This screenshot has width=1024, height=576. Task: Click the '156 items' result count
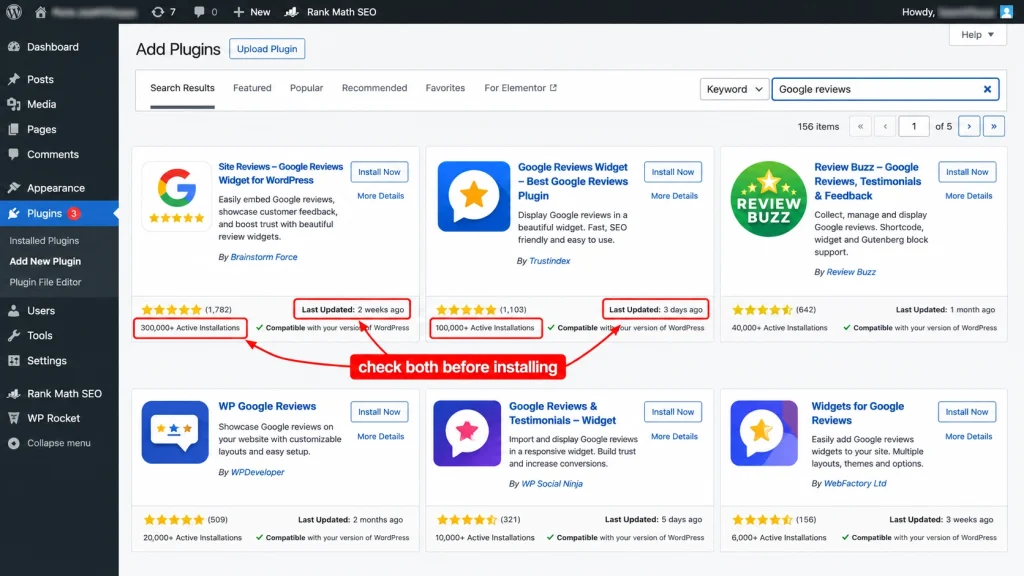[x=818, y=127]
